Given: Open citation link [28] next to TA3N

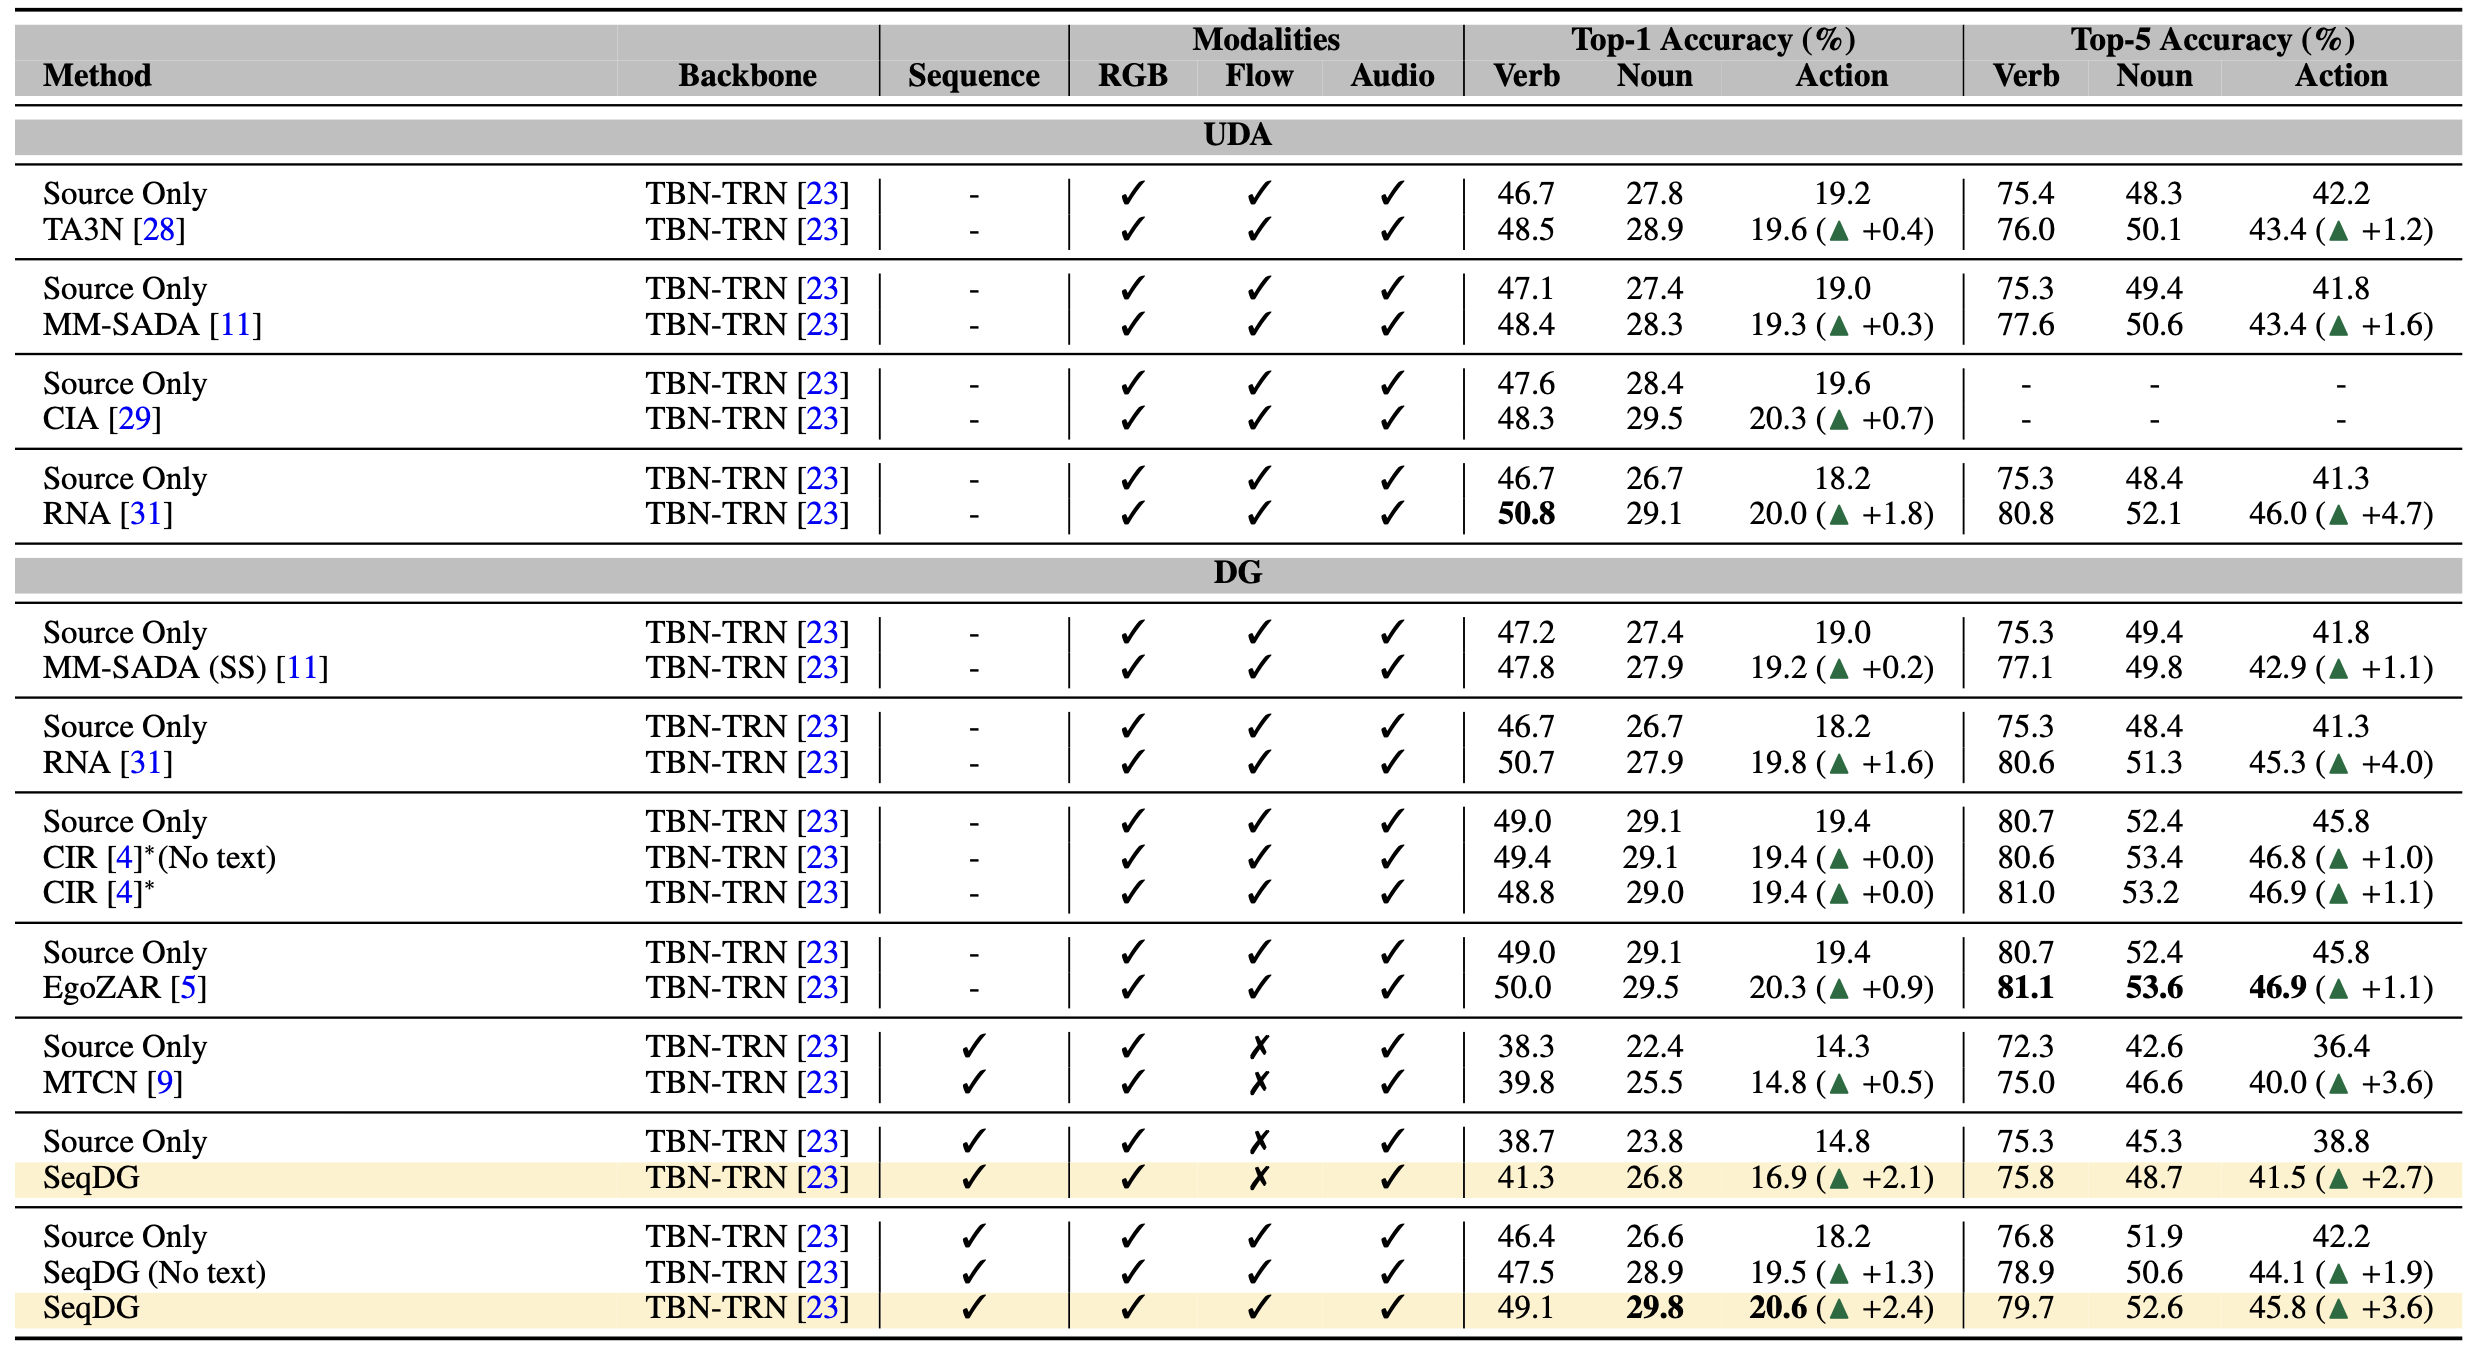Looking at the screenshot, I should point(162,229).
